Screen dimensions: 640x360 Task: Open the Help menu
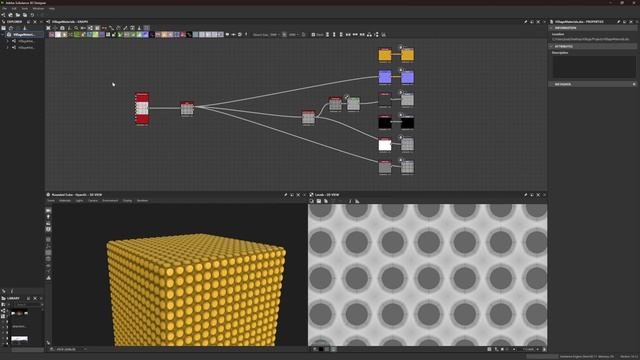coord(52,9)
